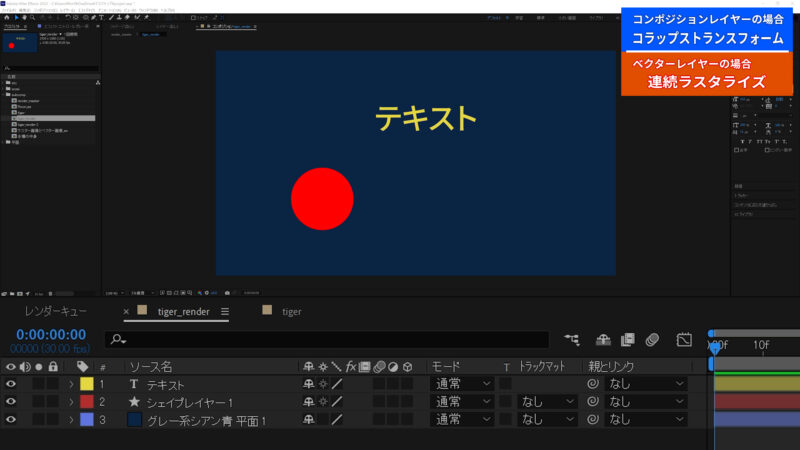Click the fx effect switch header icon
Viewport: 800px width, 450px height.
click(351, 366)
